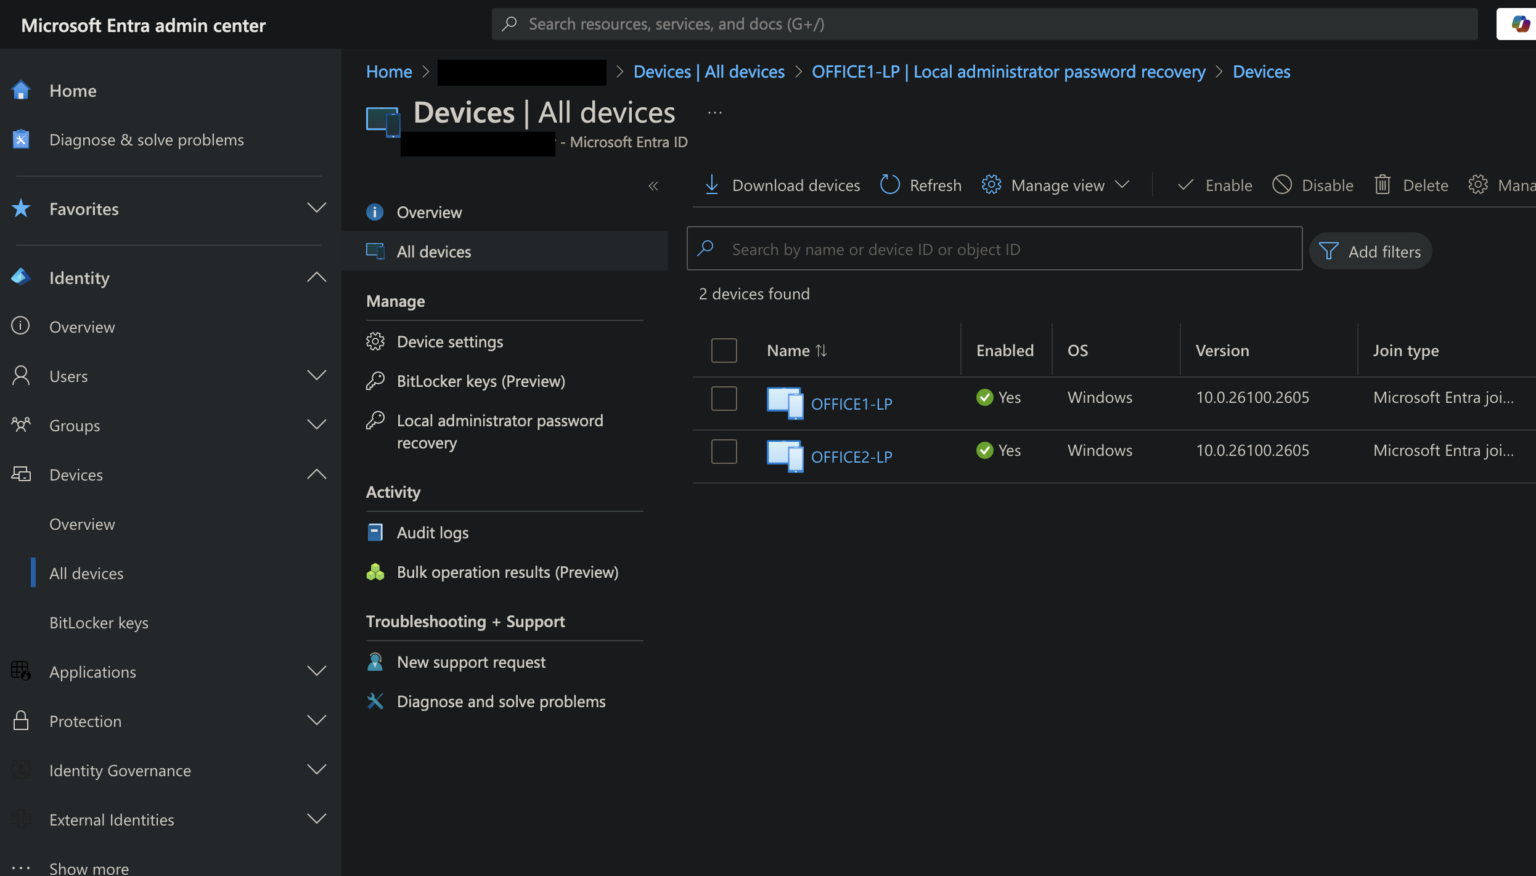Select Local administrator password recovery
Screen dimensions: 1536x876
[x=500, y=431]
